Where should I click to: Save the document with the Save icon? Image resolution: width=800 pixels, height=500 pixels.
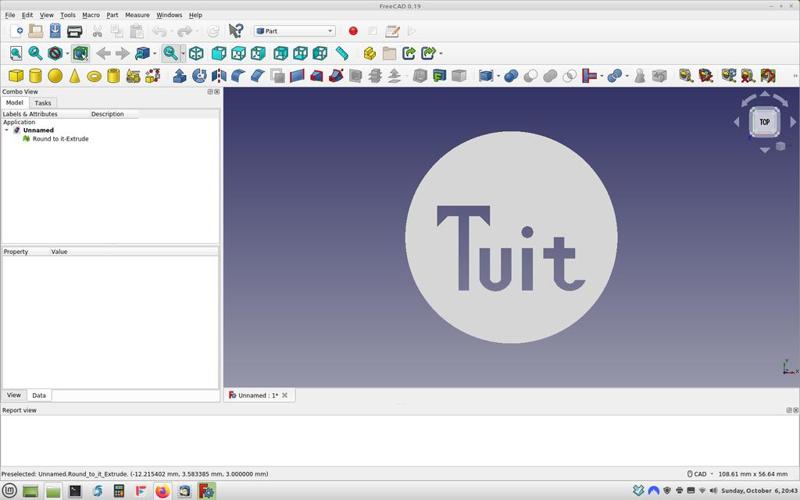55,31
